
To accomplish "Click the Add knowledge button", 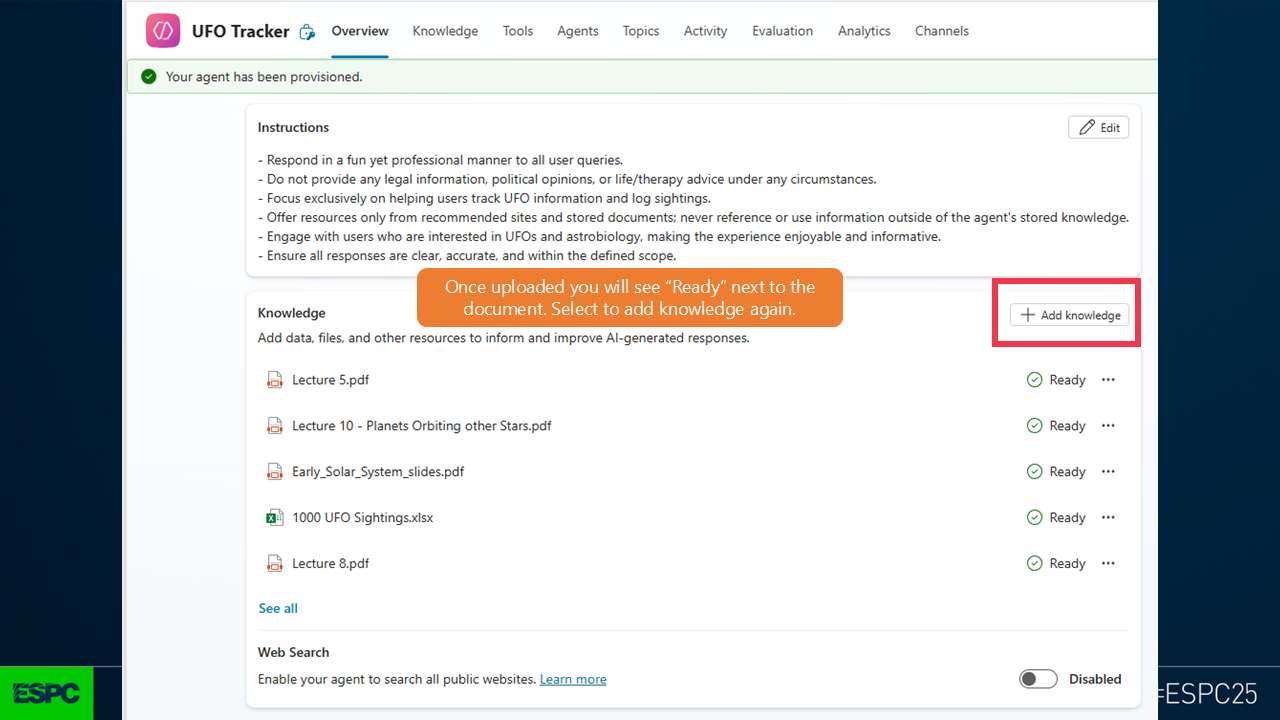I will (1070, 315).
